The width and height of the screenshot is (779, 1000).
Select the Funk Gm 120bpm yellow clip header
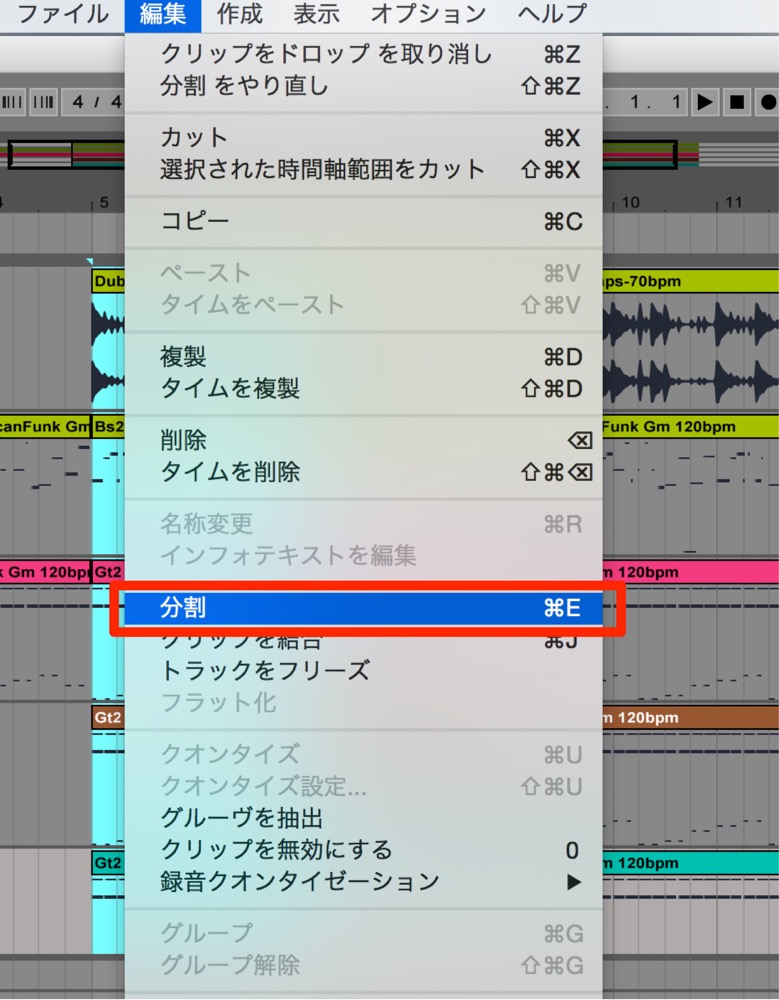coord(690,427)
